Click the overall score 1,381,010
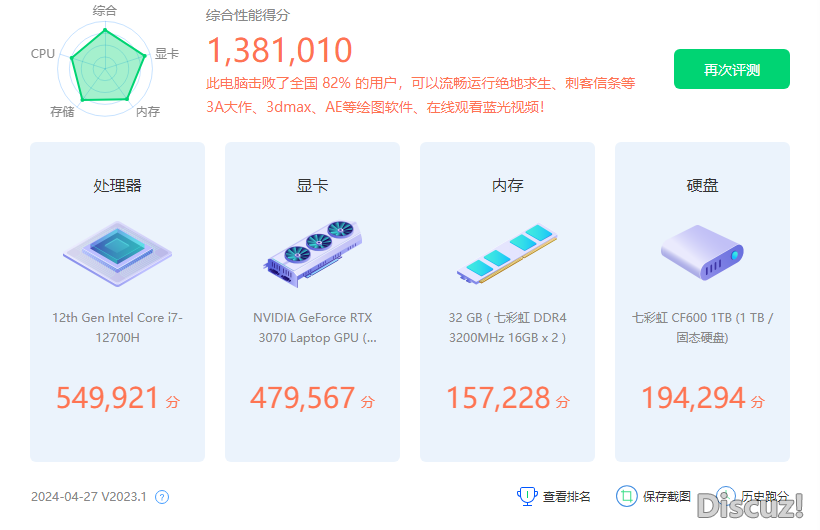The image size is (820, 530). pos(279,50)
